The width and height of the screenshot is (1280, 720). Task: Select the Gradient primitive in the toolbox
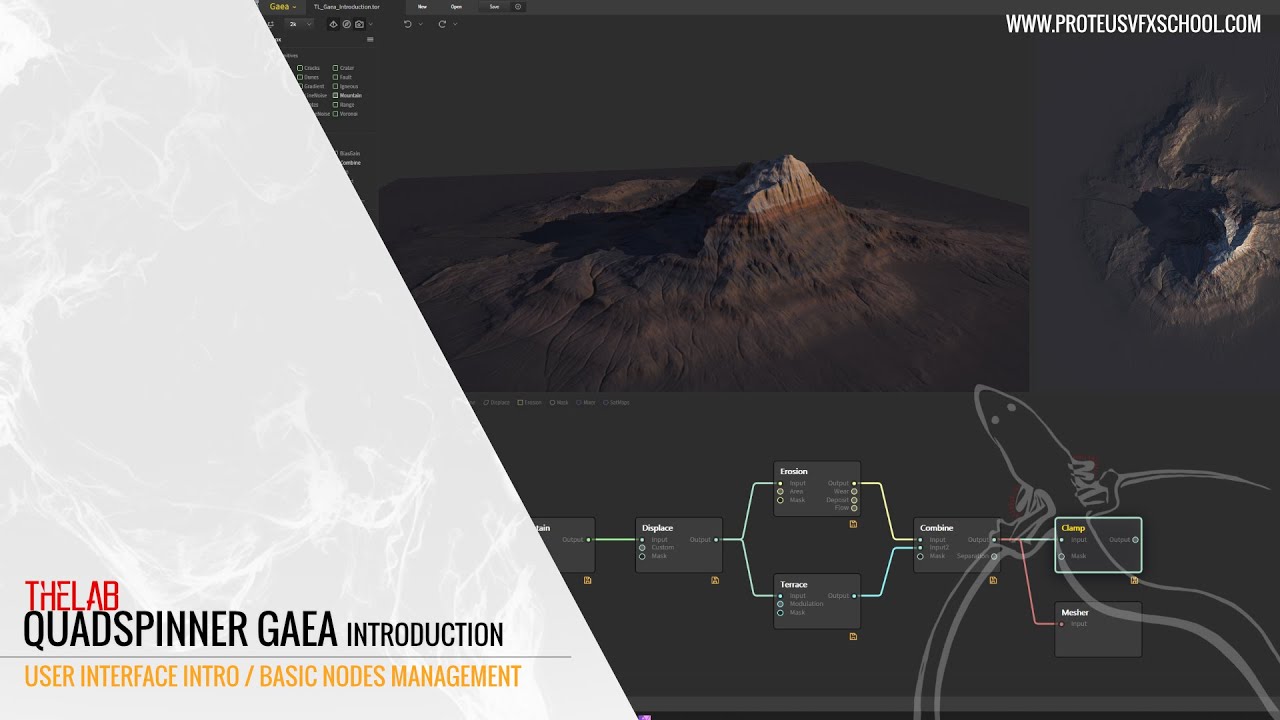pos(310,86)
